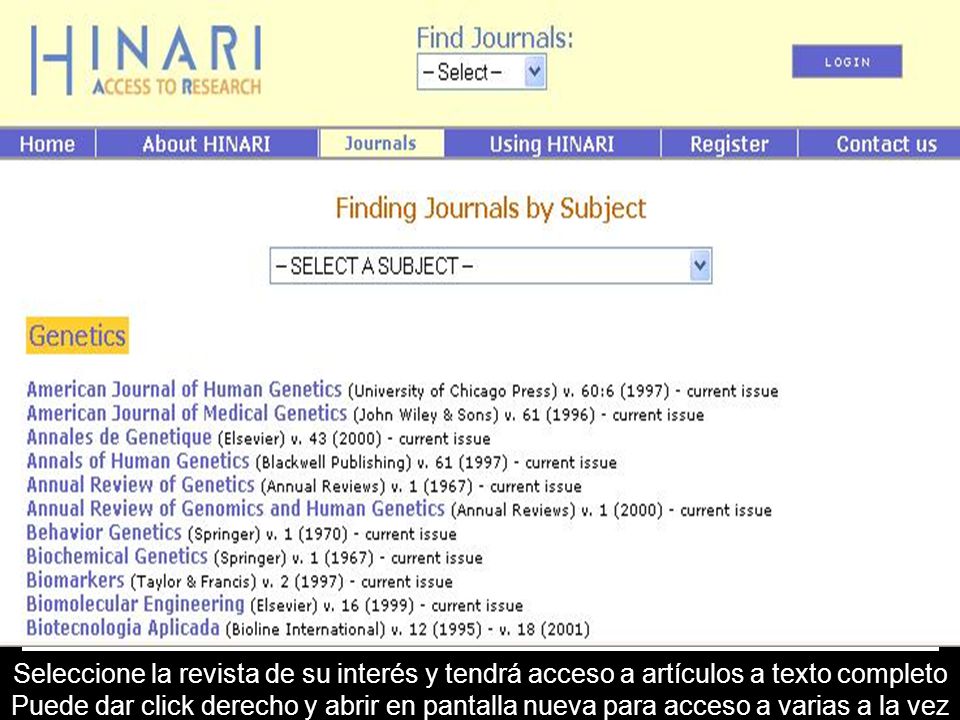Open the About HINARI menu item
This screenshot has width=960, height=720.
tap(206, 144)
